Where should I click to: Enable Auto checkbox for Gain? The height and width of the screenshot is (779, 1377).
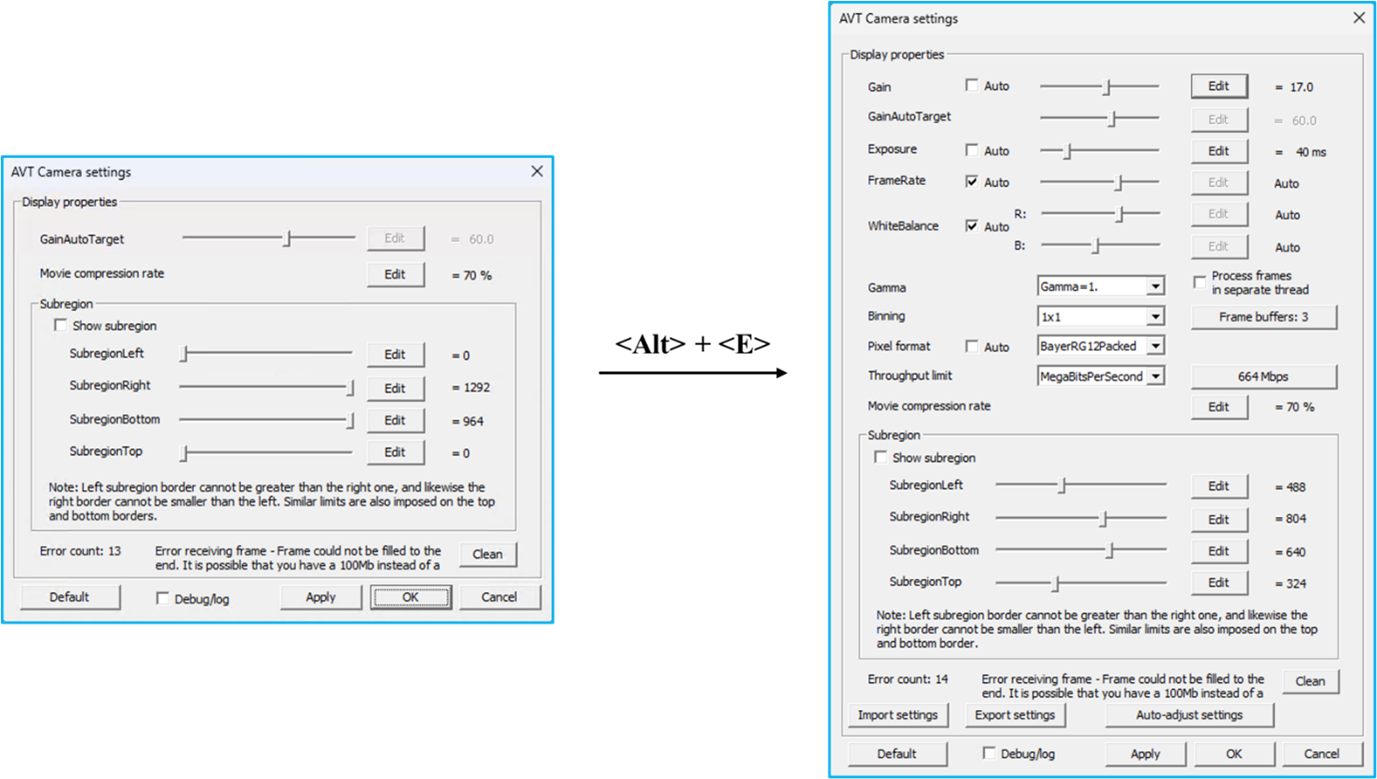[x=972, y=86]
